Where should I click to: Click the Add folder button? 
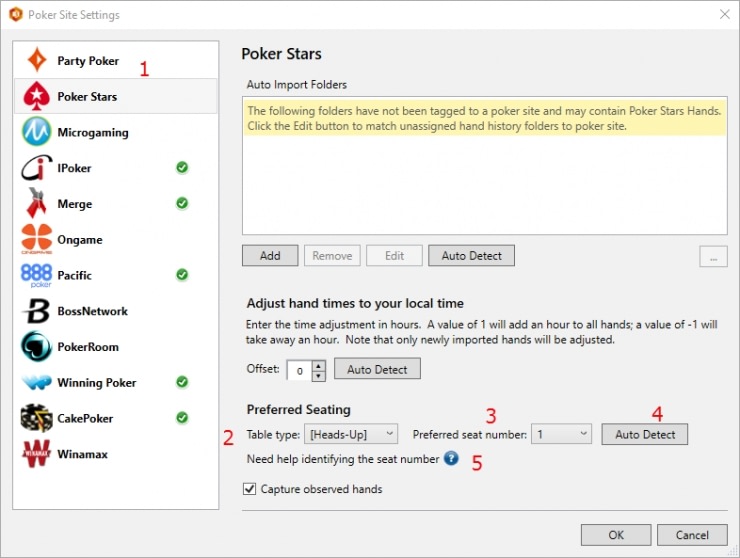(x=270, y=255)
